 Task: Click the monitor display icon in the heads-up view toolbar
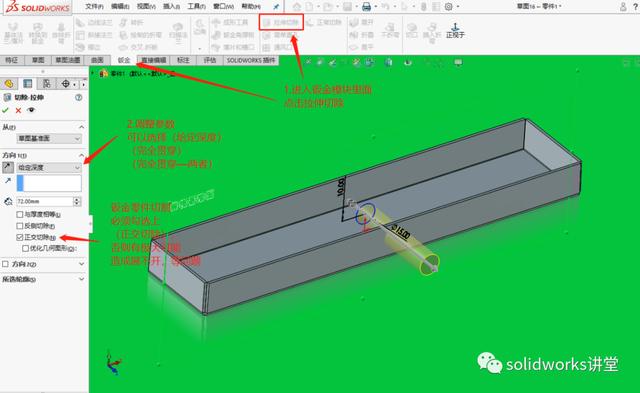(458, 62)
